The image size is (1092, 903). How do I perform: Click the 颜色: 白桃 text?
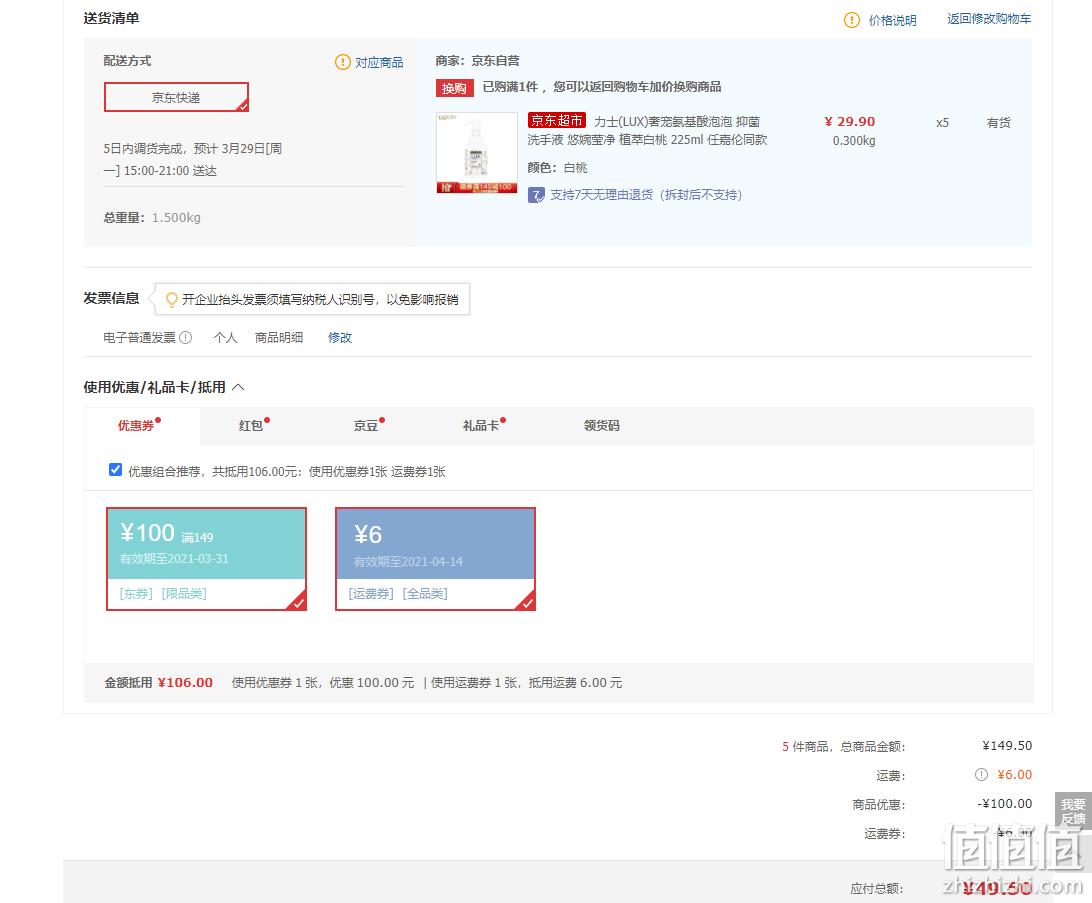coord(557,168)
